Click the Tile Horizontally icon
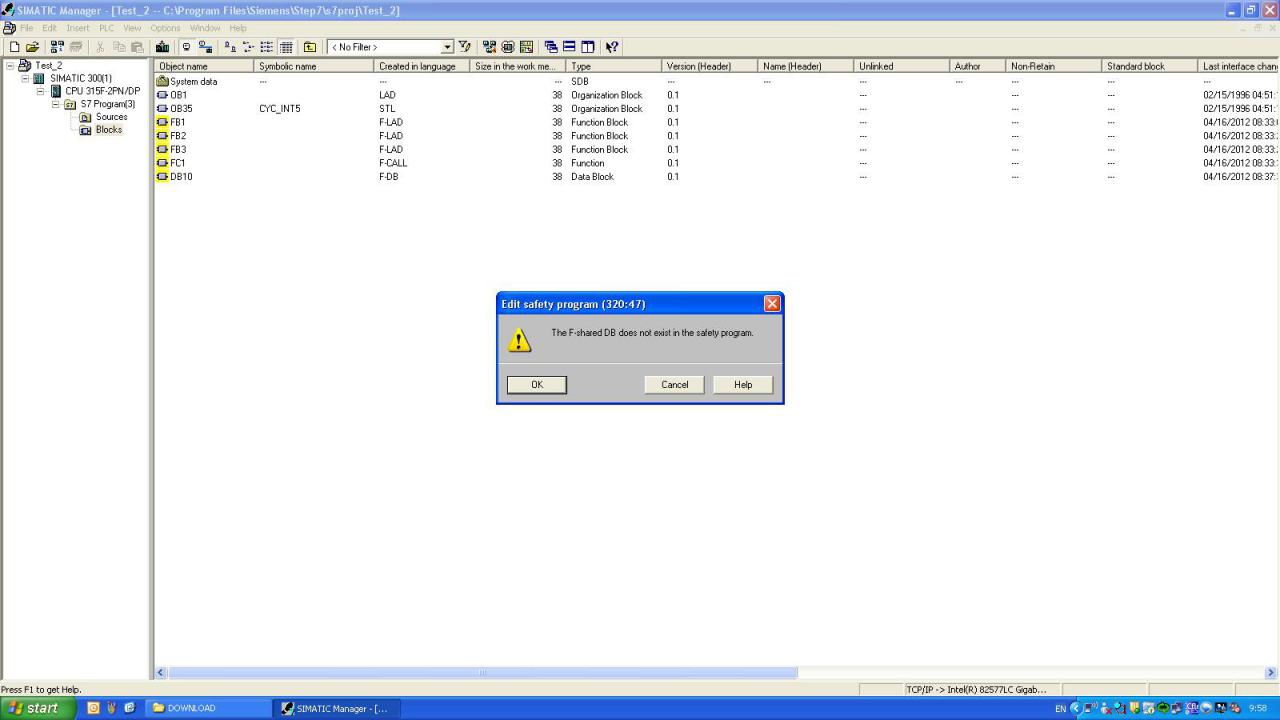 tap(569, 47)
